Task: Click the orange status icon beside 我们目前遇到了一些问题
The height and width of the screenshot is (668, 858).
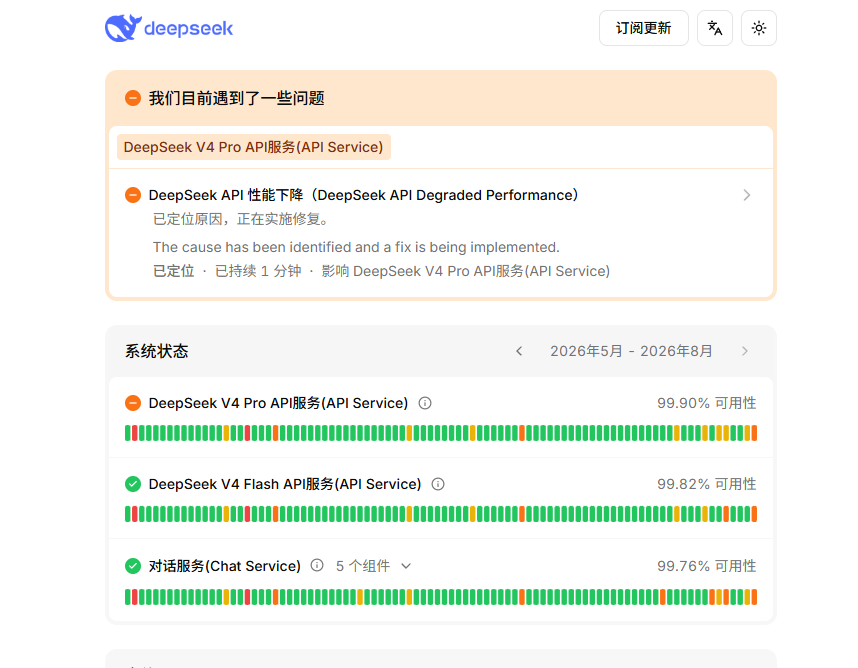Action: (x=133, y=98)
